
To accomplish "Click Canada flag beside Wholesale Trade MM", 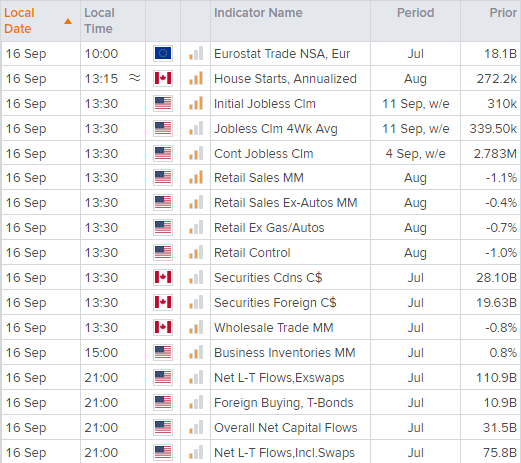I will (163, 327).
